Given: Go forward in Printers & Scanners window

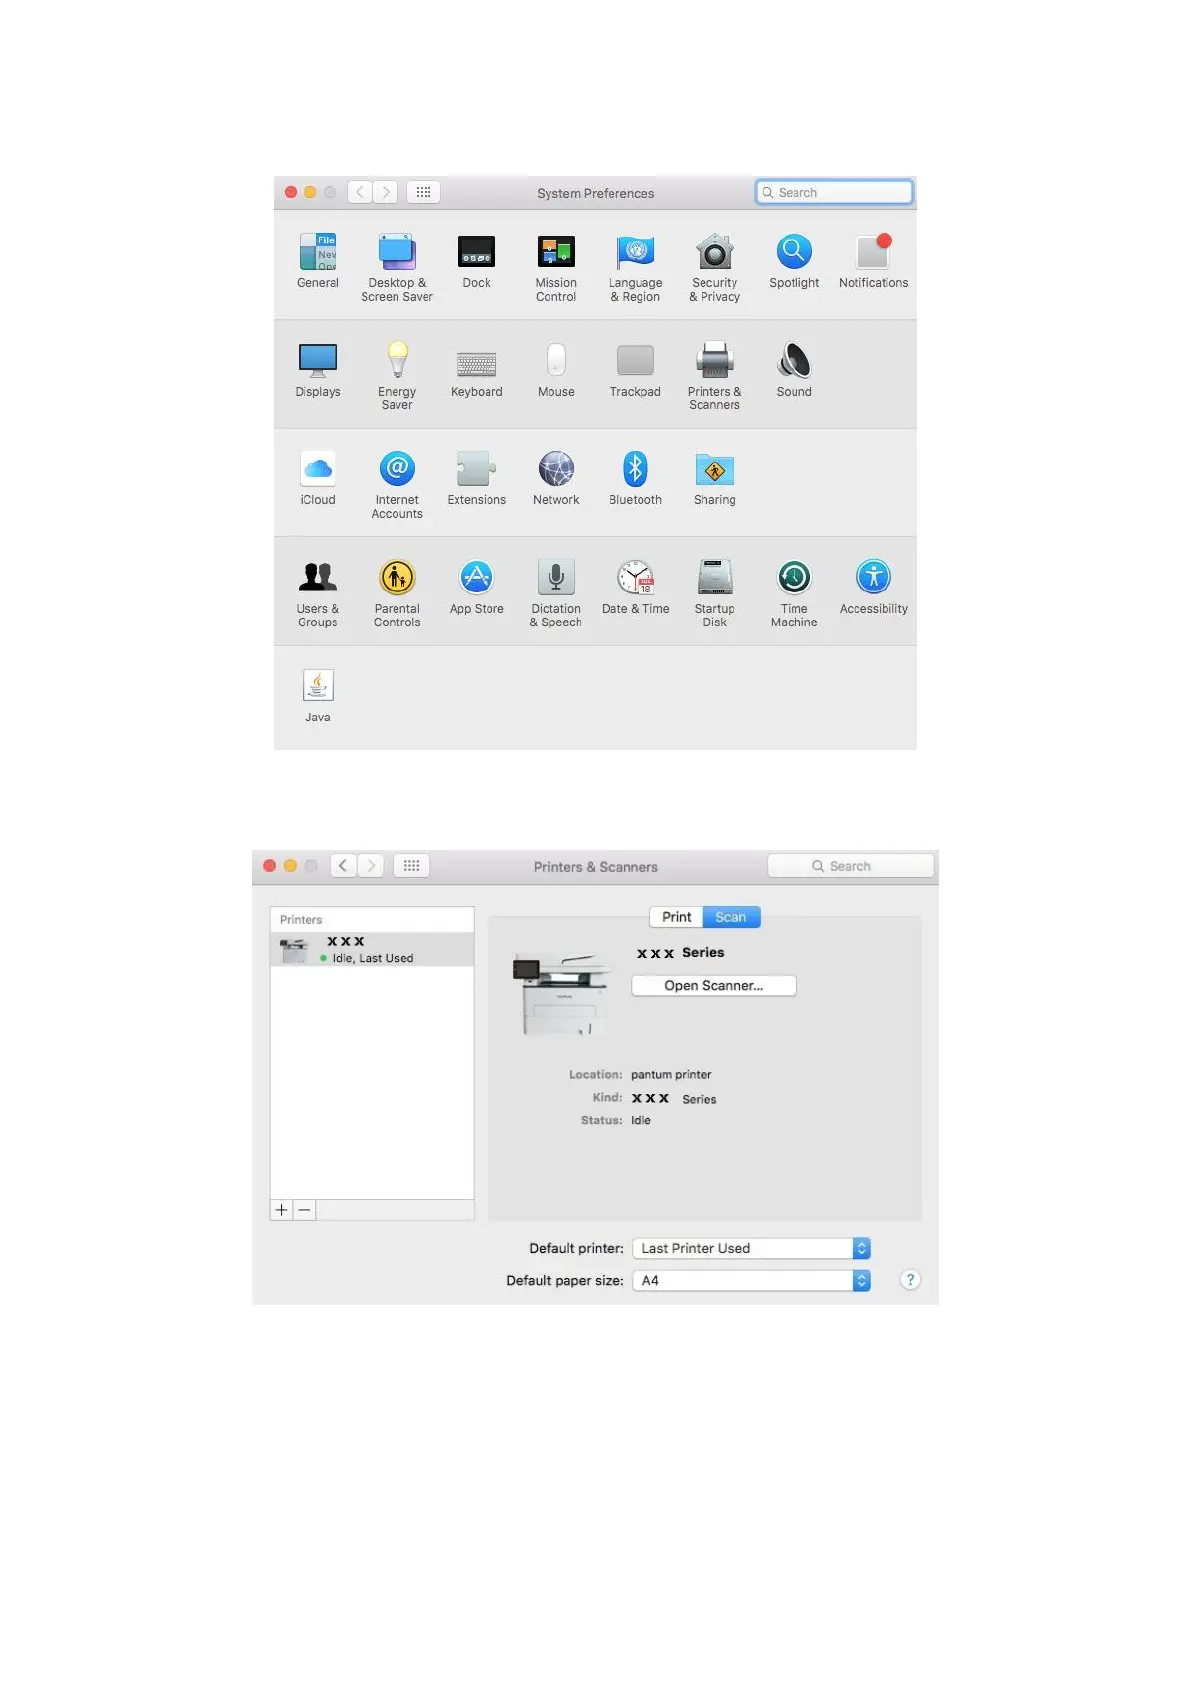Looking at the screenshot, I should (x=370, y=866).
